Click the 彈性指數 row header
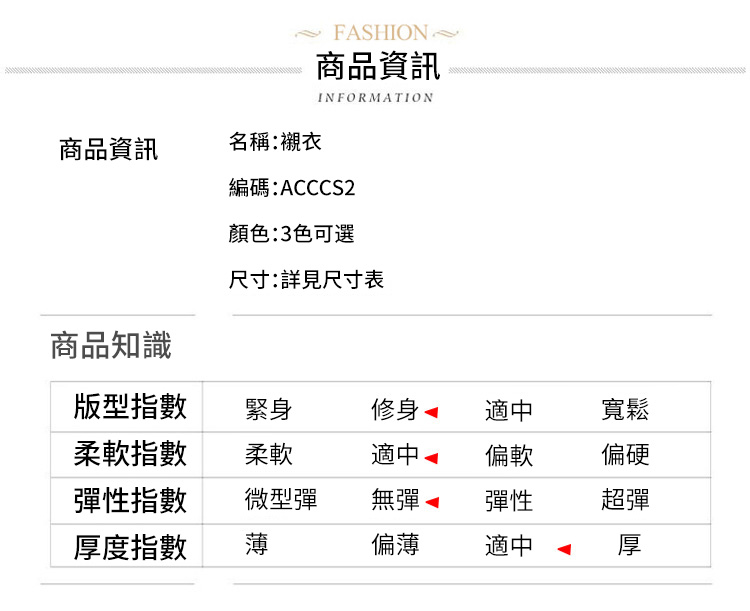 [130, 499]
